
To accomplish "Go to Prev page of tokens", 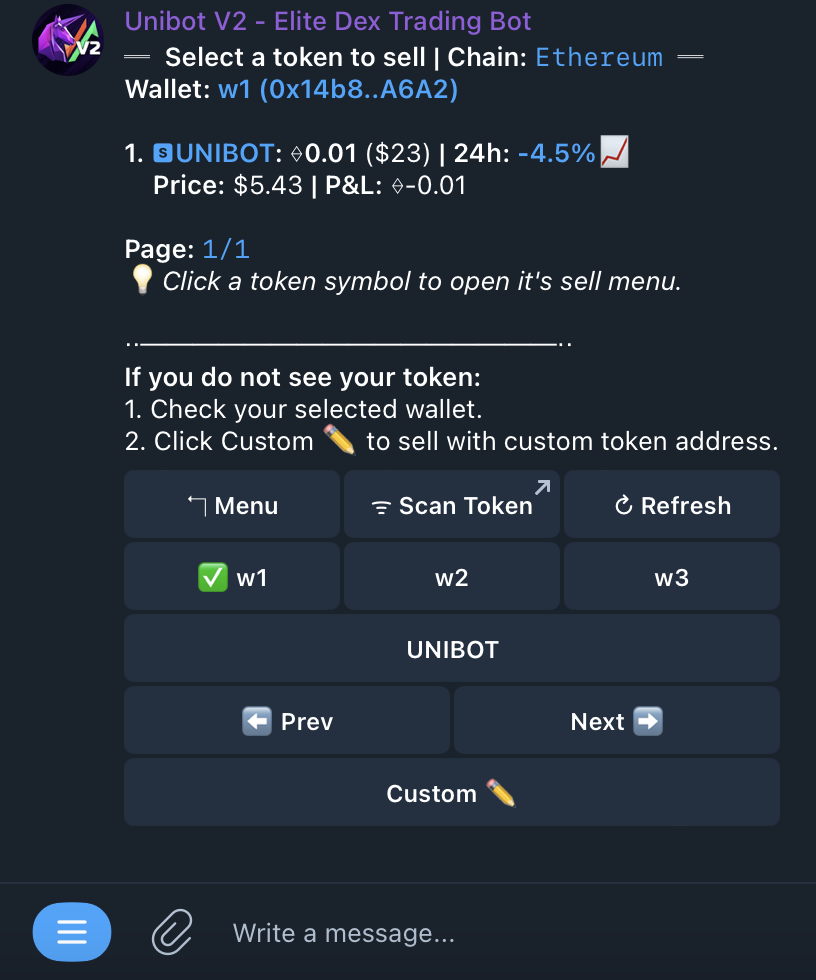I will [x=287, y=720].
